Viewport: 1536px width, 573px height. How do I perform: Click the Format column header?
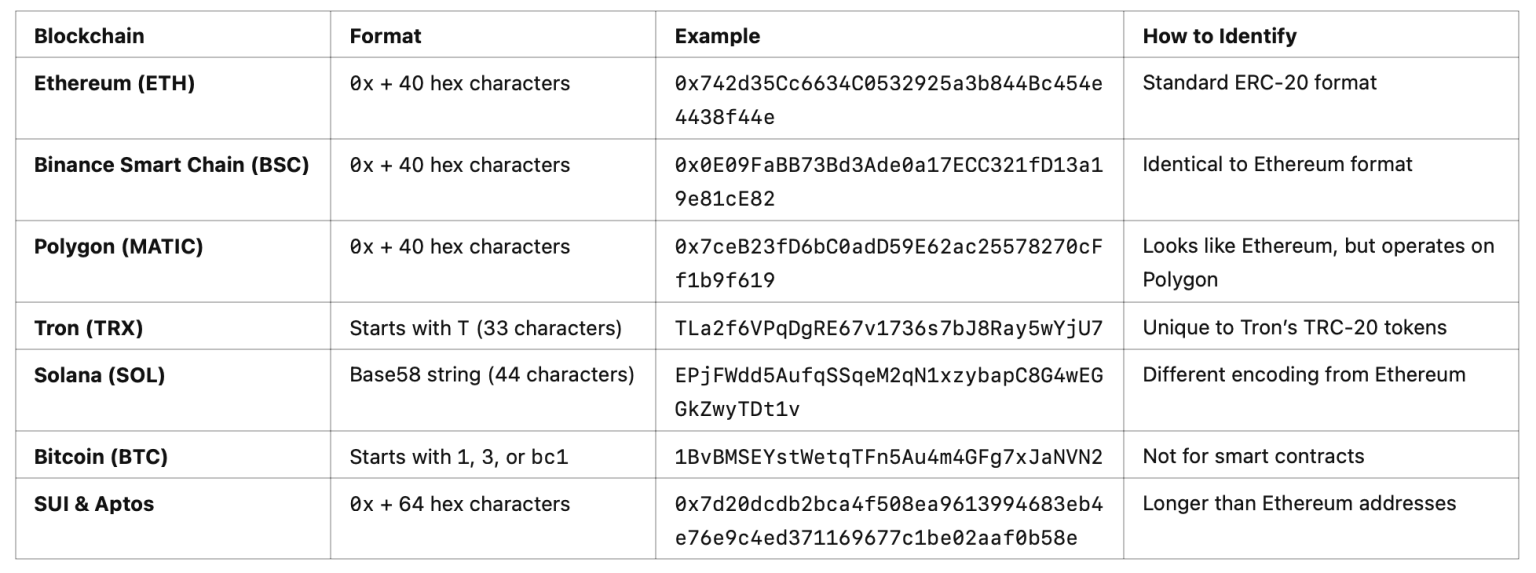coord(385,36)
